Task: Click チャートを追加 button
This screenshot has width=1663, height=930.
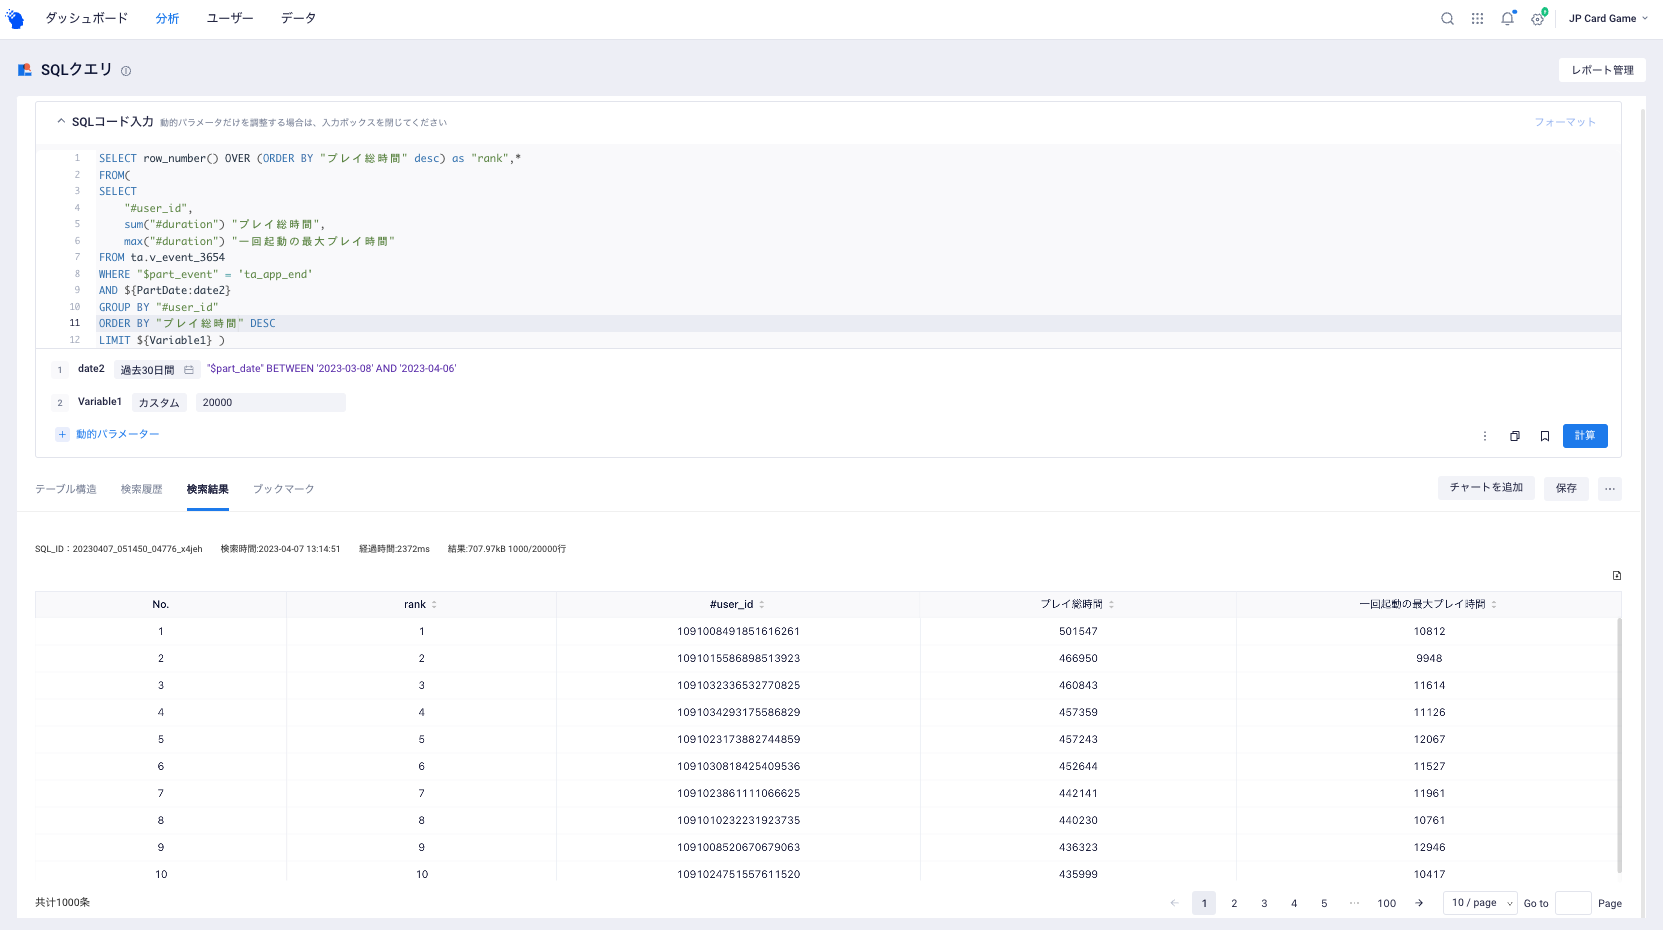Action: point(1486,488)
